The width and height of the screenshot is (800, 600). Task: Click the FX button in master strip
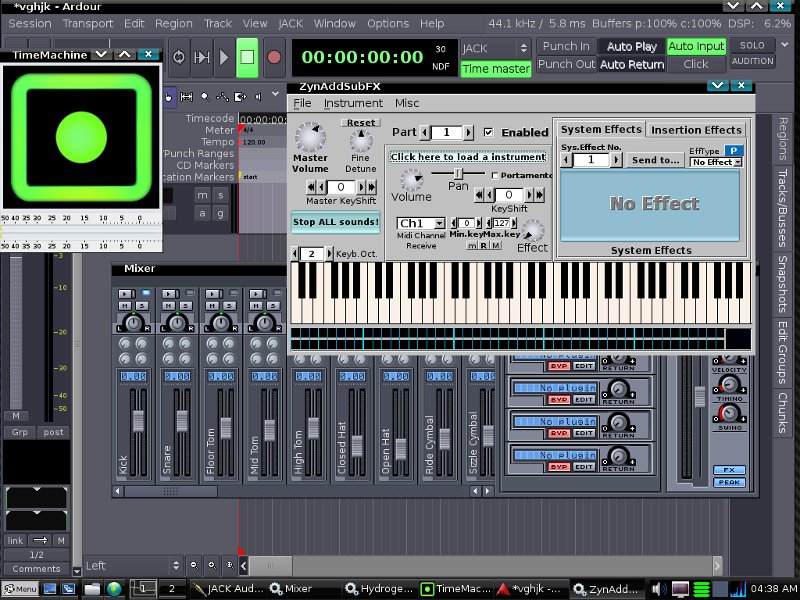pos(729,470)
